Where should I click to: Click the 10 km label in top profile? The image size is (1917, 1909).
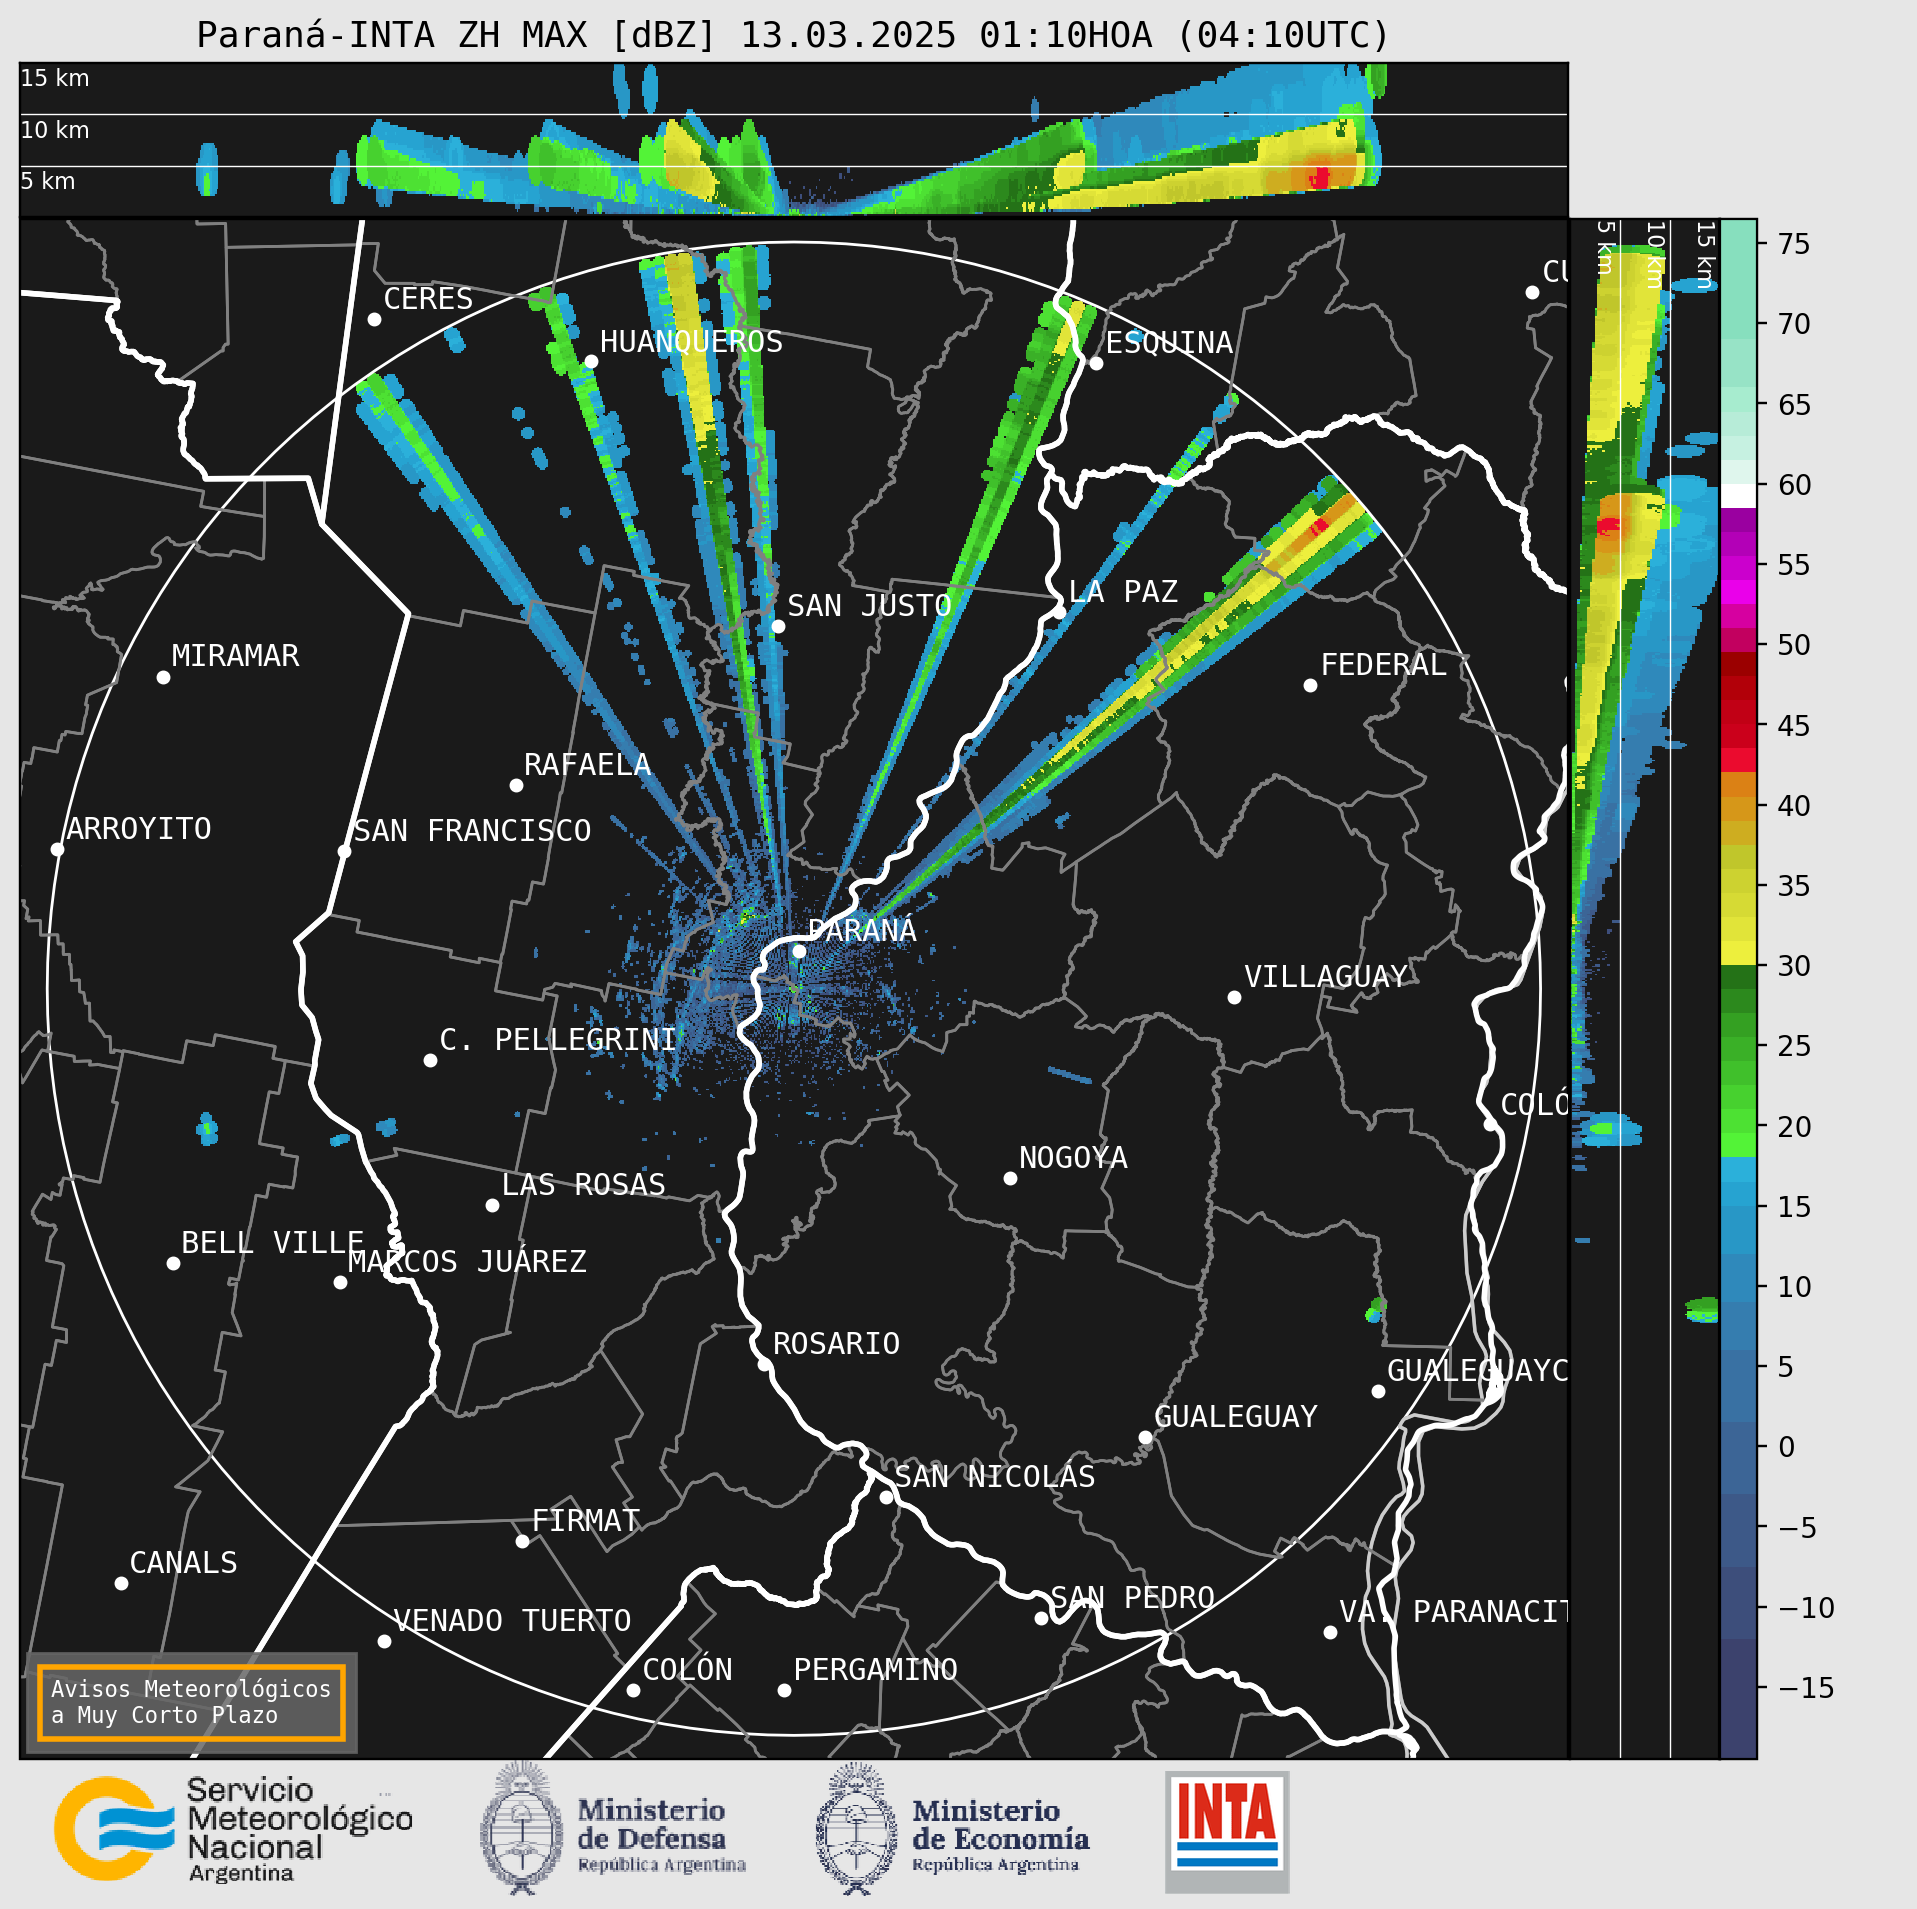(55, 130)
